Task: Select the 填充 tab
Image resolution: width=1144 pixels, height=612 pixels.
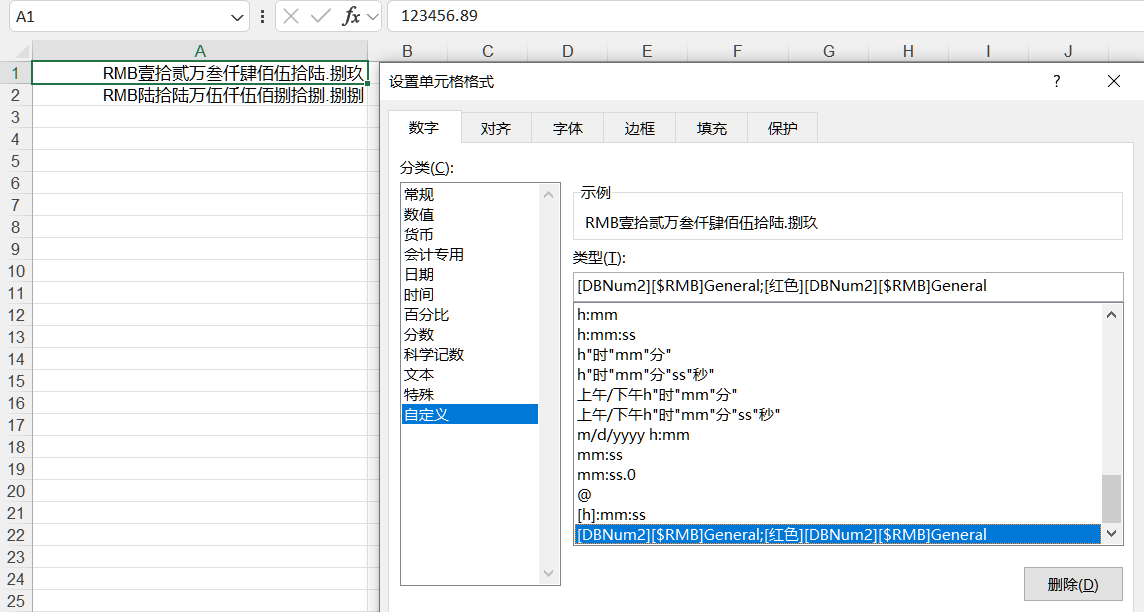Action: click(712, 128)
